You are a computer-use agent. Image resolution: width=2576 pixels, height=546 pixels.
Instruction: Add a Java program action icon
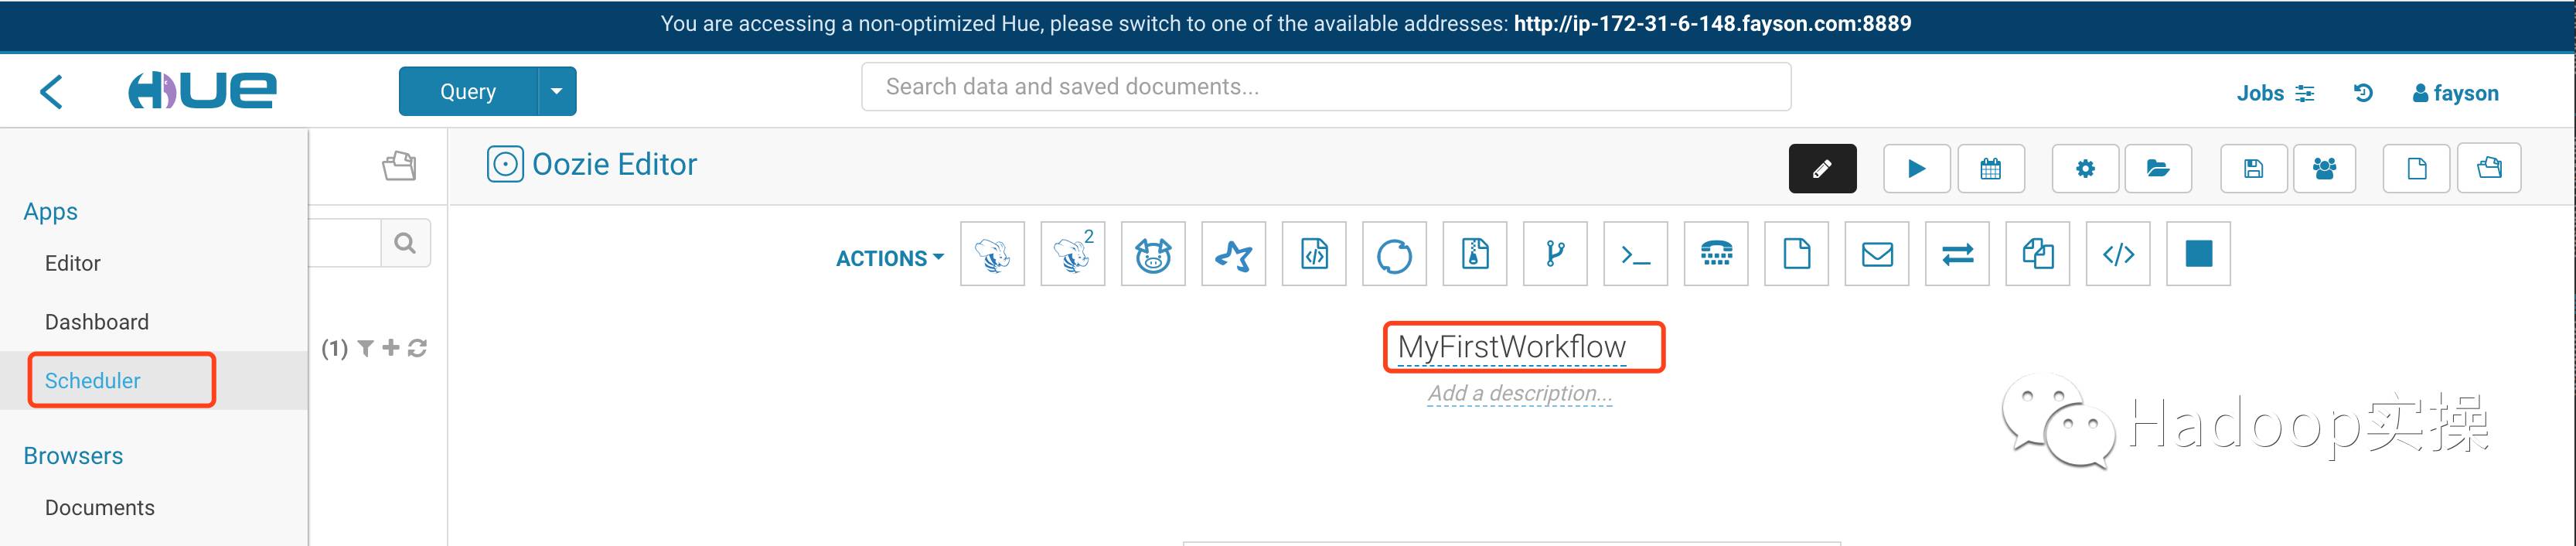(x=1314, y=254)
